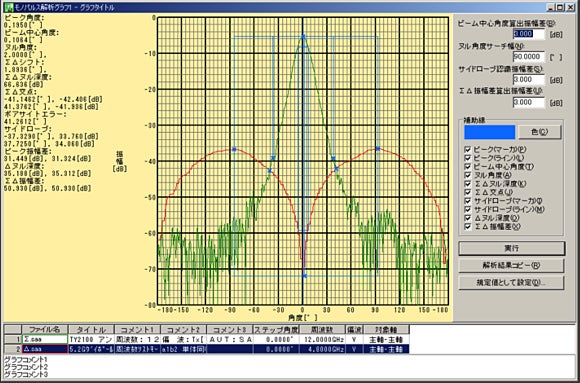Viewport: 580px width, 383px height.
Task: Disable サイドローブ(ライン) checkbox
Action: coord(468,209)
